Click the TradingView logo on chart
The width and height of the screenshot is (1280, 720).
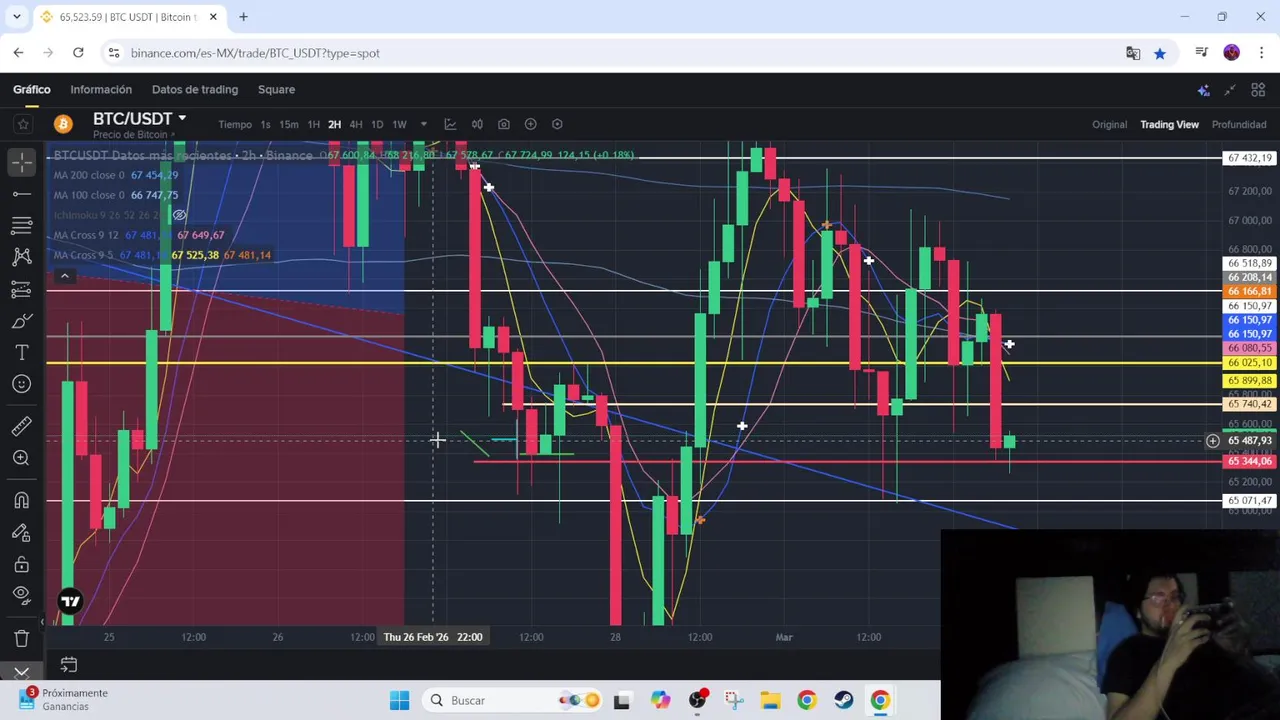[70, 601]
